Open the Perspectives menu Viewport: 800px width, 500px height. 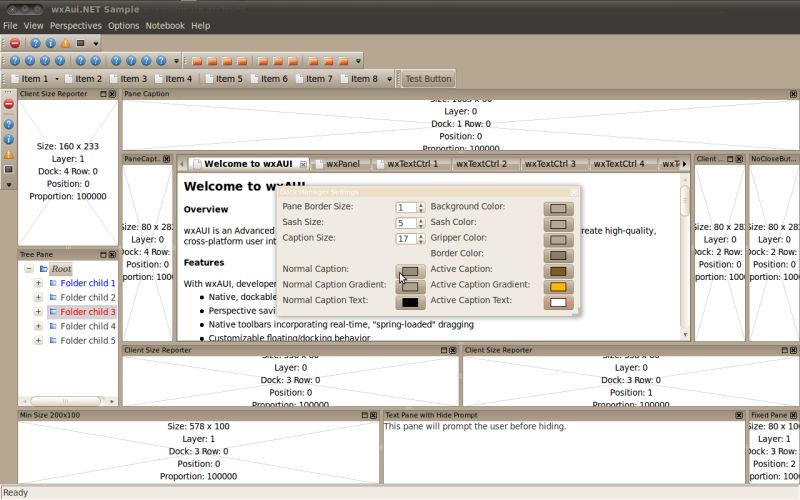(x=76, y=26)
